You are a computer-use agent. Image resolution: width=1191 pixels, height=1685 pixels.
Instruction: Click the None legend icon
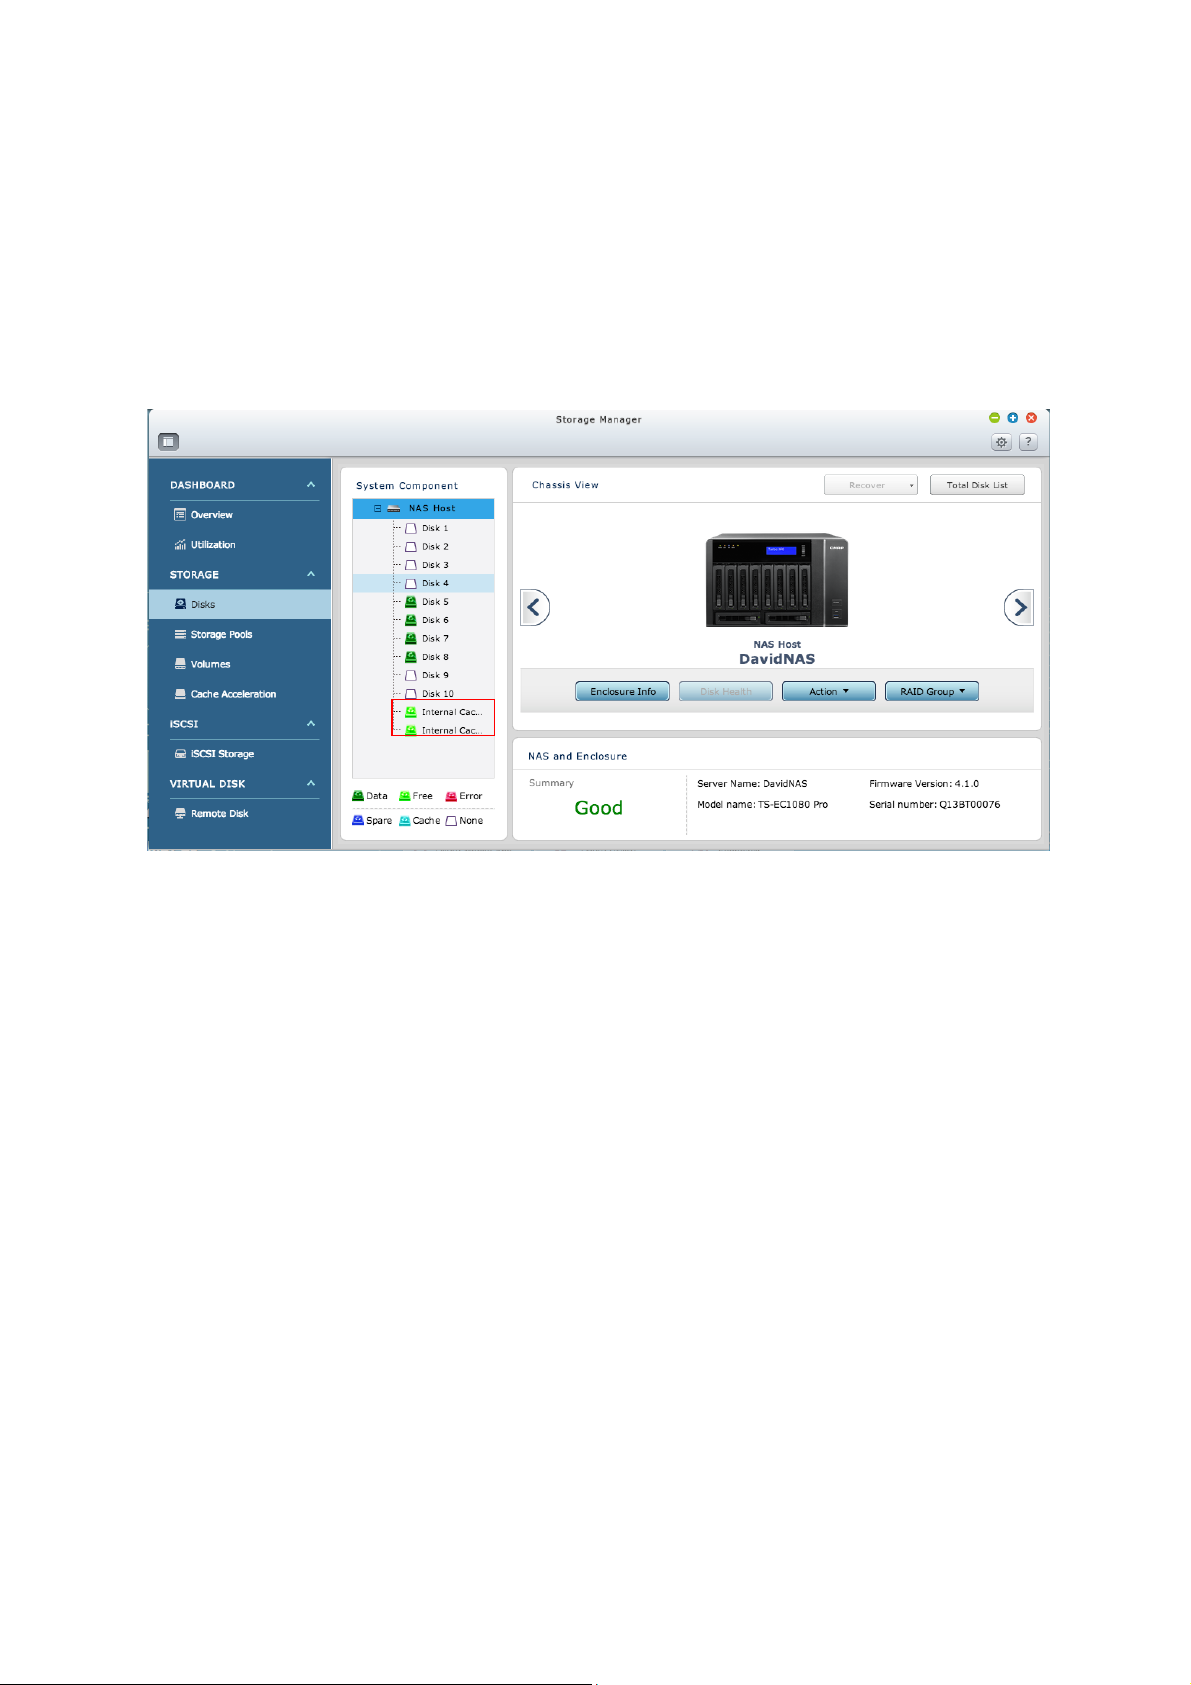pyautogui.click(x=451, y=820)
